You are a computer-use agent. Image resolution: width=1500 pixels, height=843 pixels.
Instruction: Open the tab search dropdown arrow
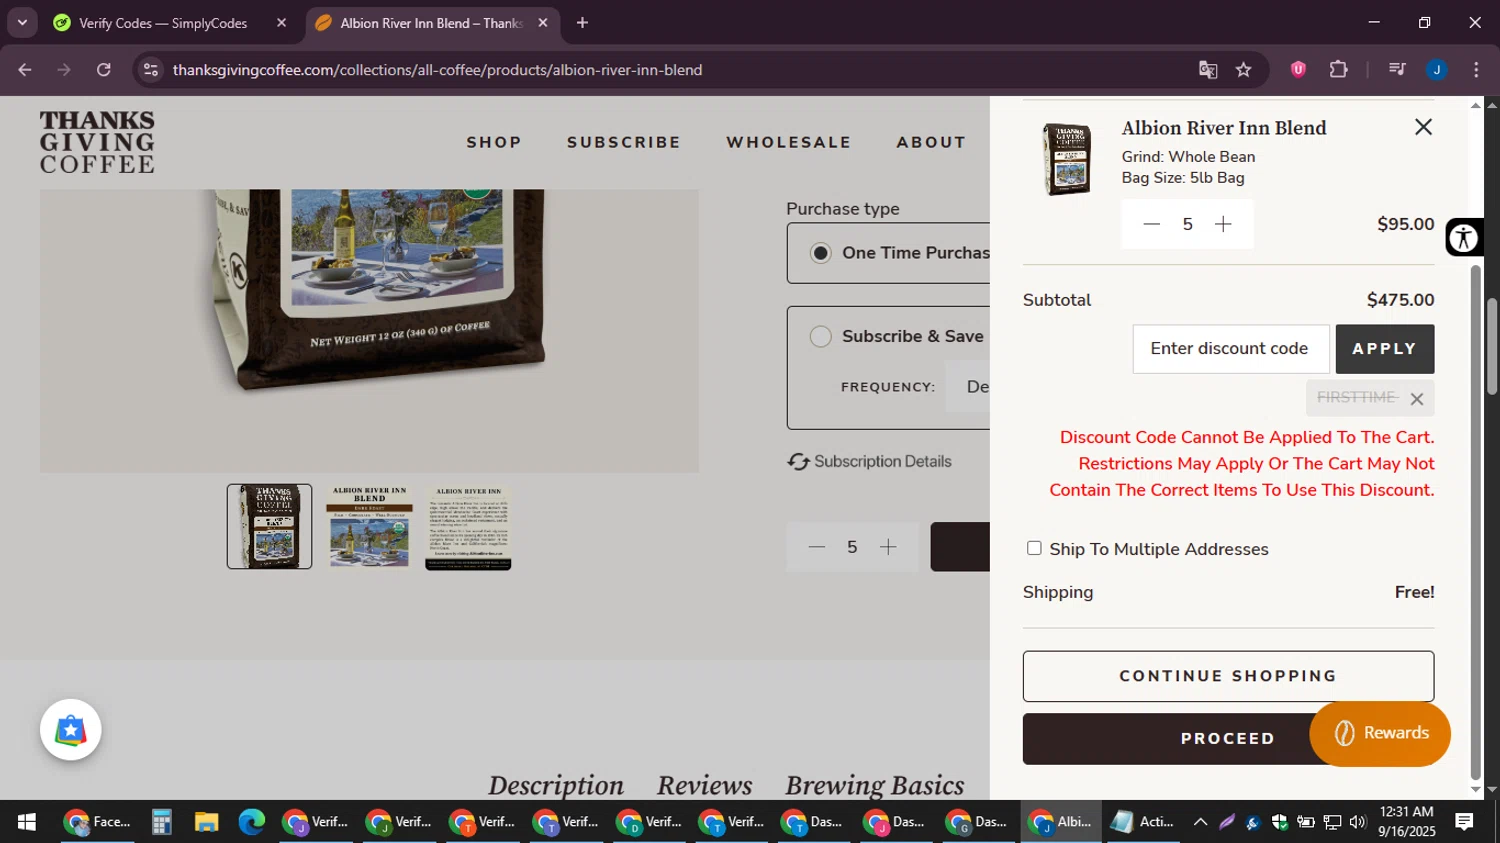tap(22, 23)
